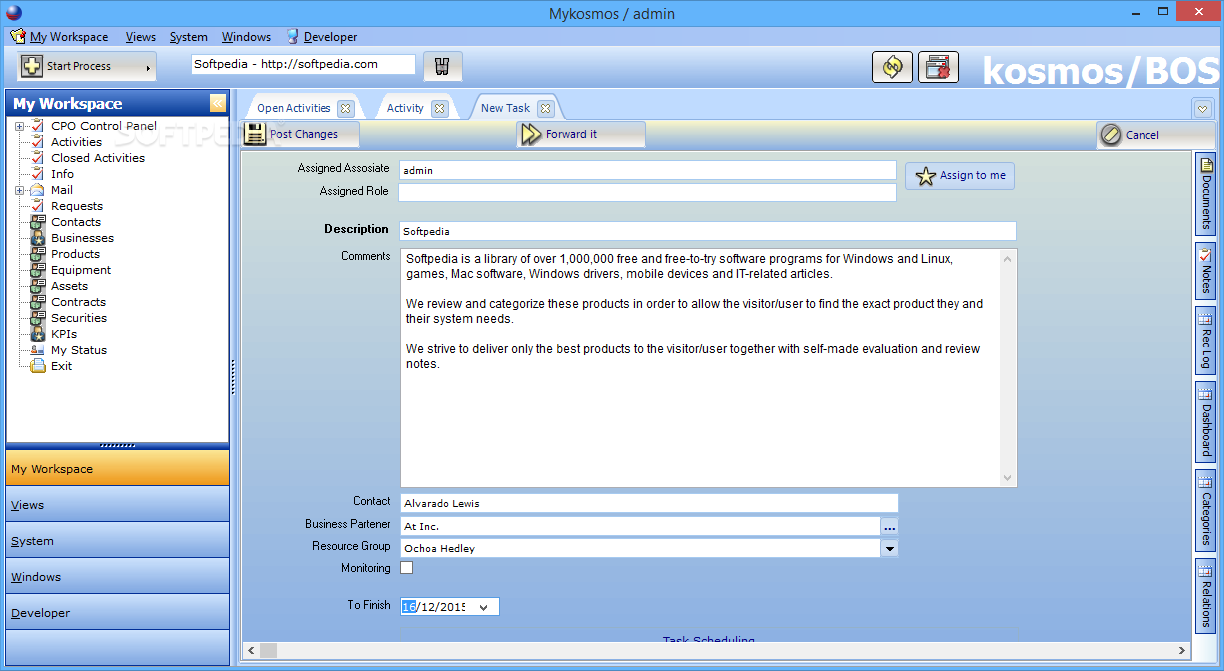Open the Rec Log side panel
Screen dimensions: 1224x671
coord(1206,341)
